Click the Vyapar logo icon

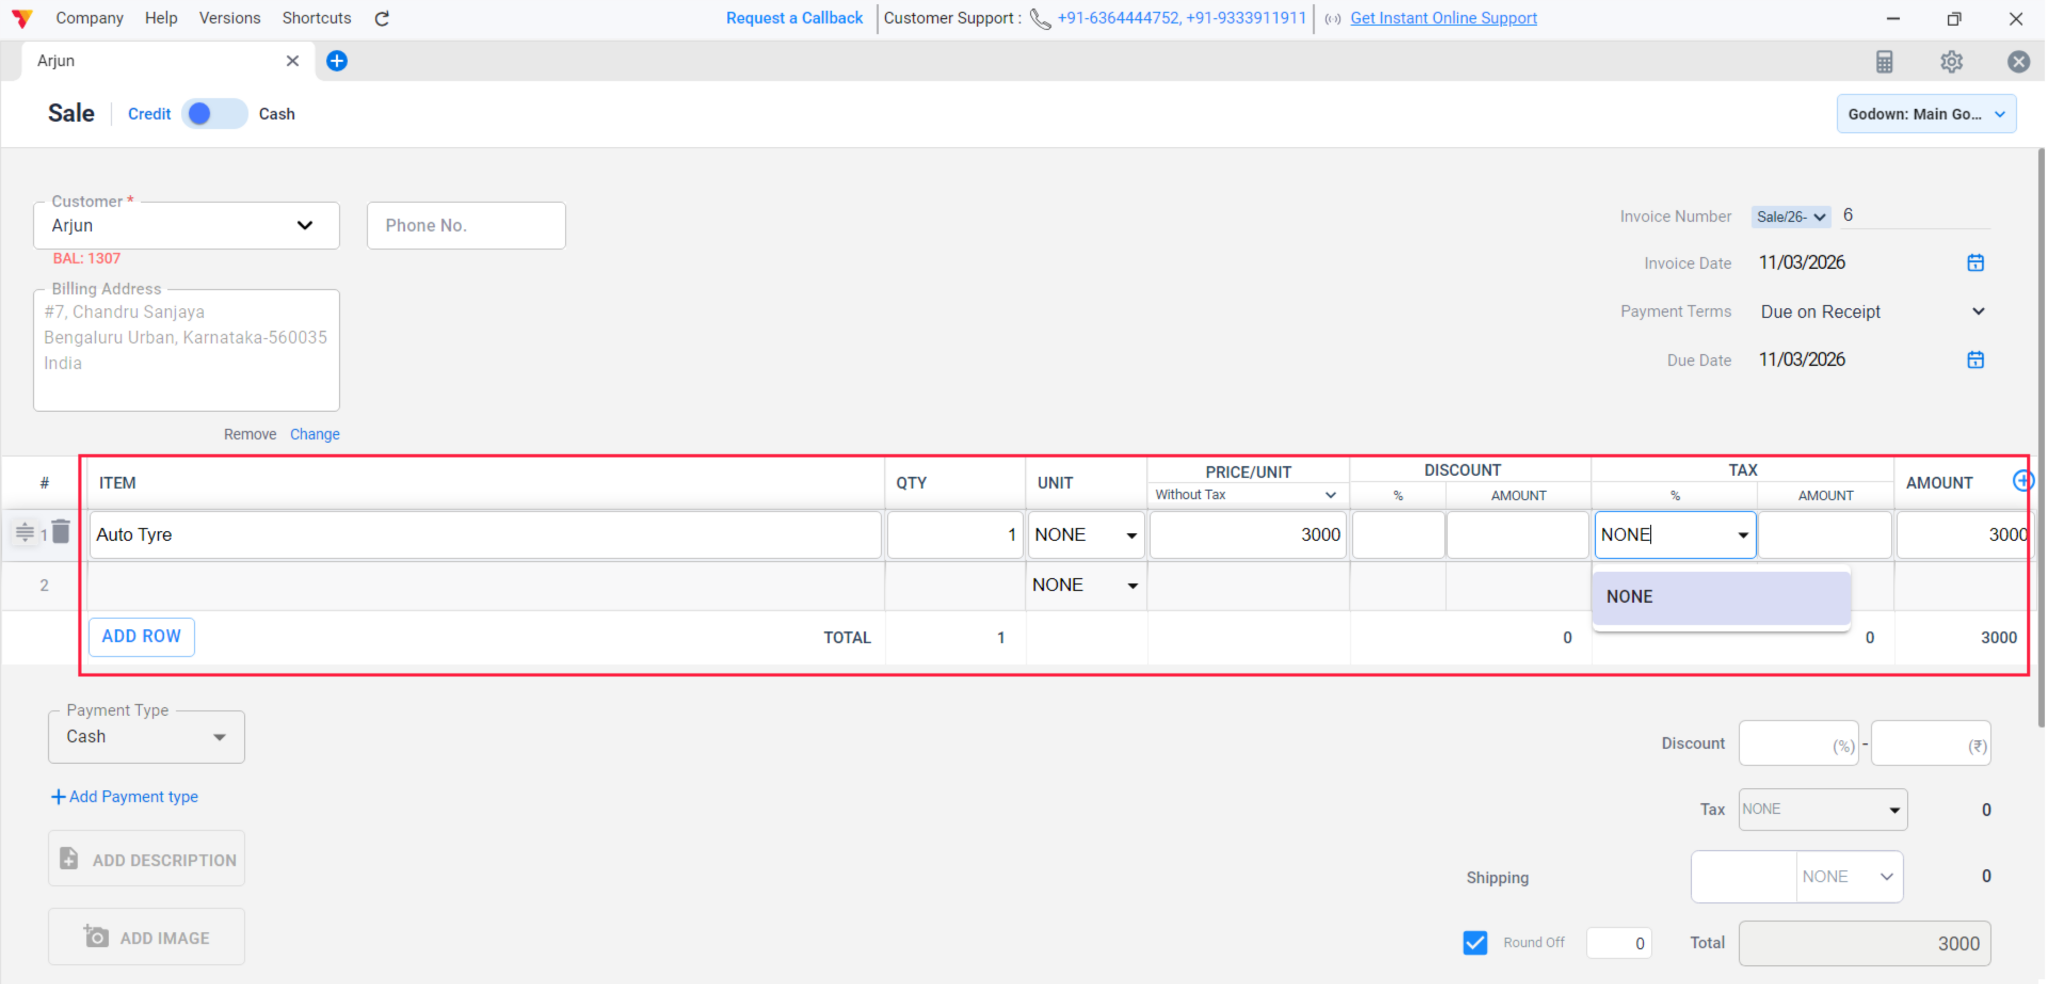(22, 18)
